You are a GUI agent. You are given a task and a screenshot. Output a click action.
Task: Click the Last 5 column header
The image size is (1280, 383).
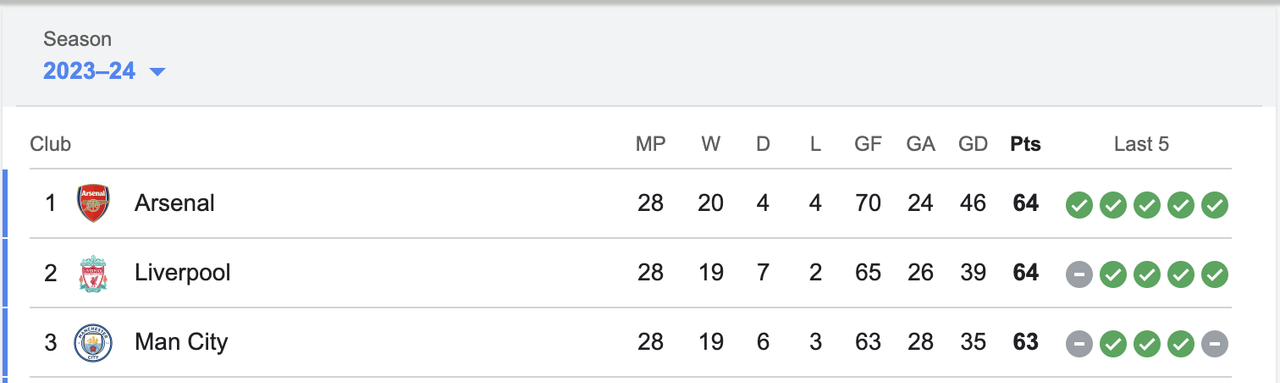(x=1141, y=144)
